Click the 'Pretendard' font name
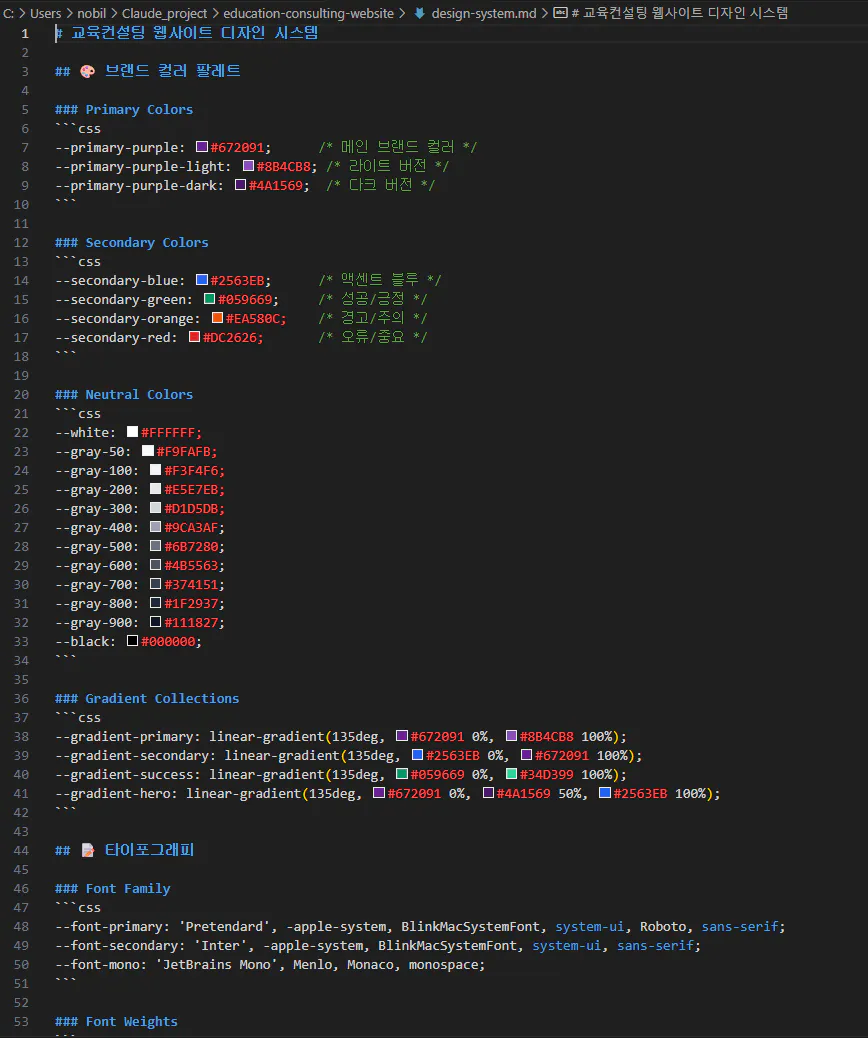 click(224, 927)
